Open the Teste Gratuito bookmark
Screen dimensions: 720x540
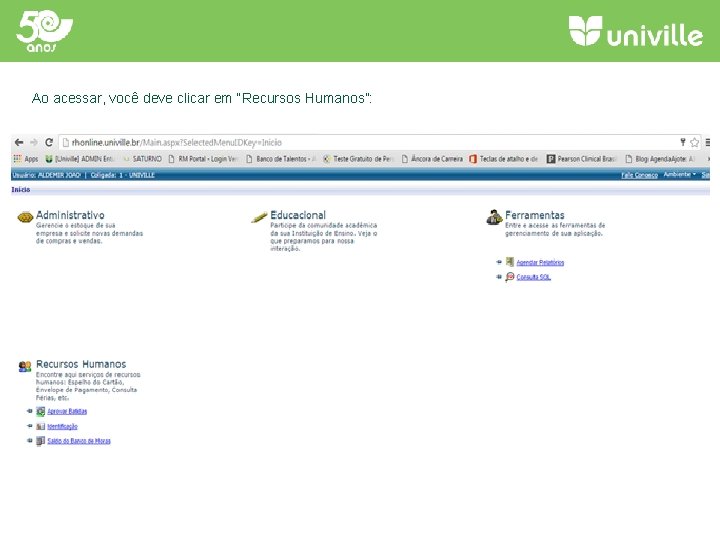click(358, 159)
